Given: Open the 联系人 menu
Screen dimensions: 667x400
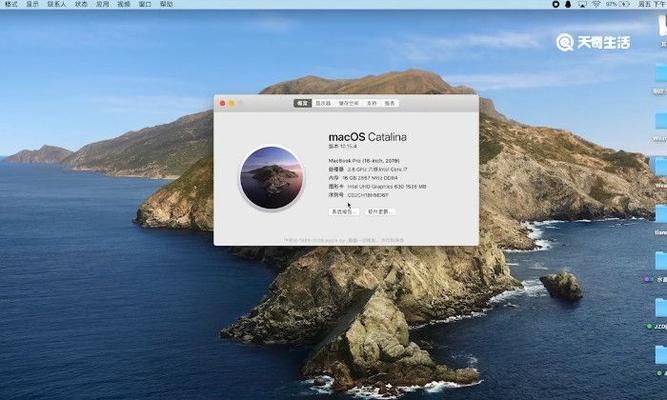Looking at the screenshot, I should [x=57, y=4].
